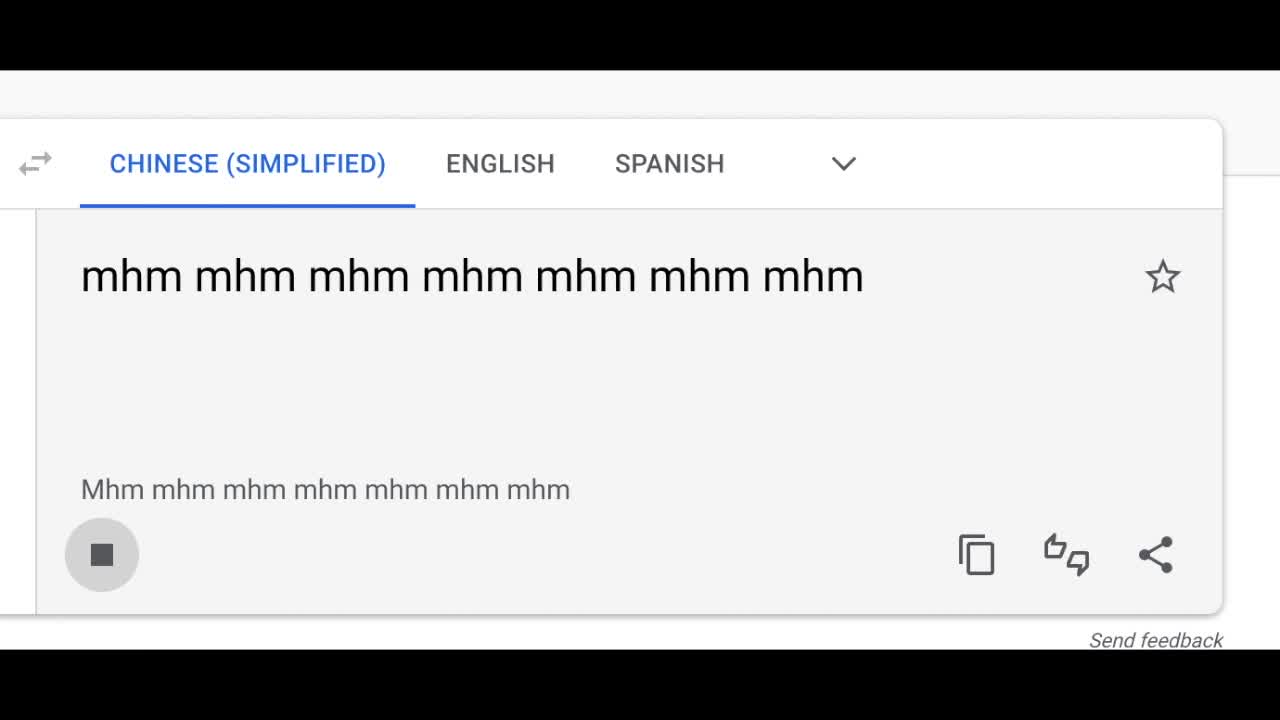Click the first 'mhm' word in translation
Screen dimensions: 1280x720
[130, 277]
